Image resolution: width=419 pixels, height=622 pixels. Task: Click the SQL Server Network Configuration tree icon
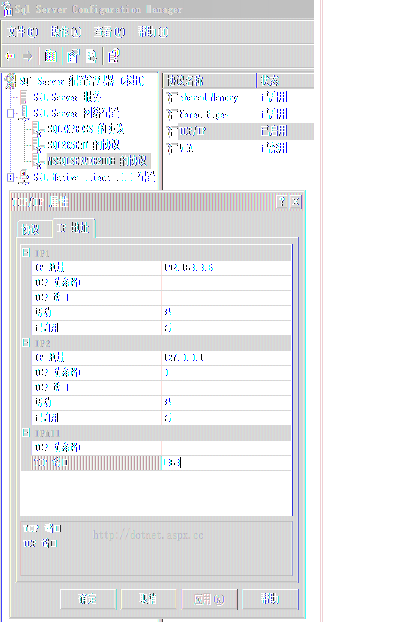(25, 113)
